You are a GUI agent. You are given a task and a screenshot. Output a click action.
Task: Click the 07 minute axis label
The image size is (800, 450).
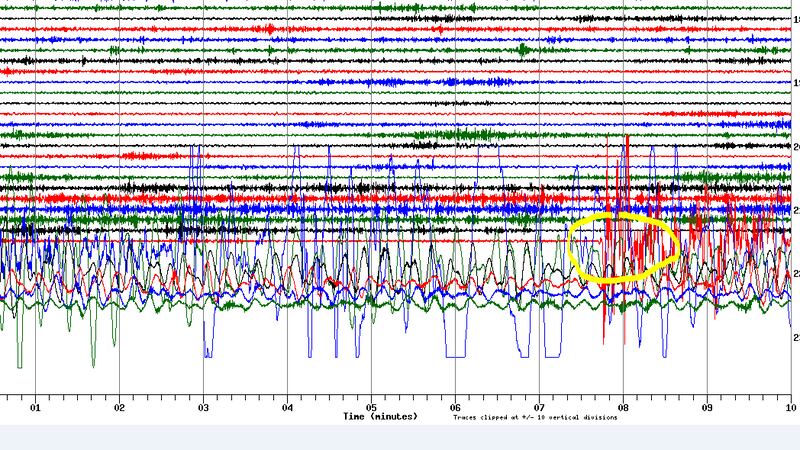[539, 407]
